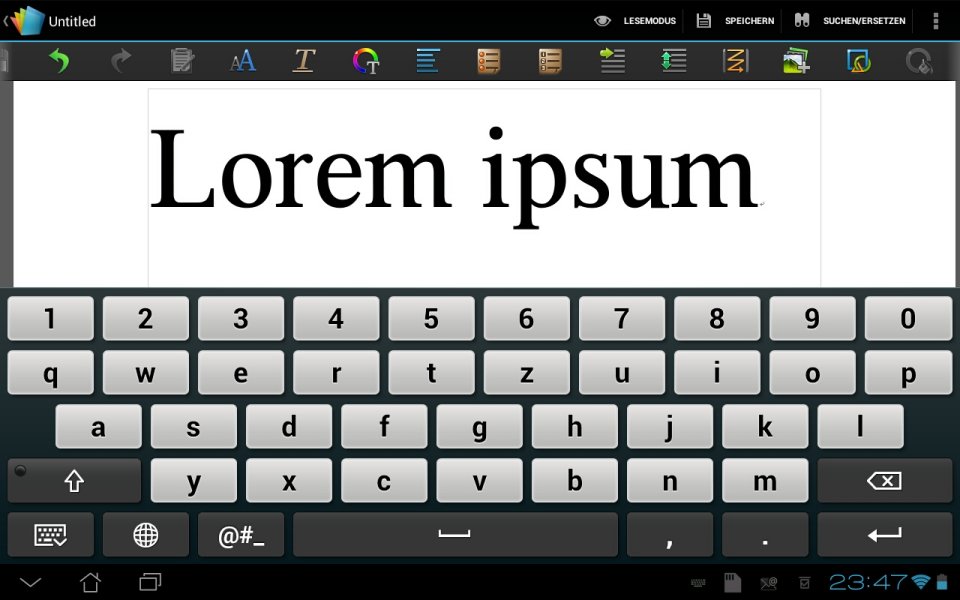Tap the SD card notification icon

click(x=732, y=582)
